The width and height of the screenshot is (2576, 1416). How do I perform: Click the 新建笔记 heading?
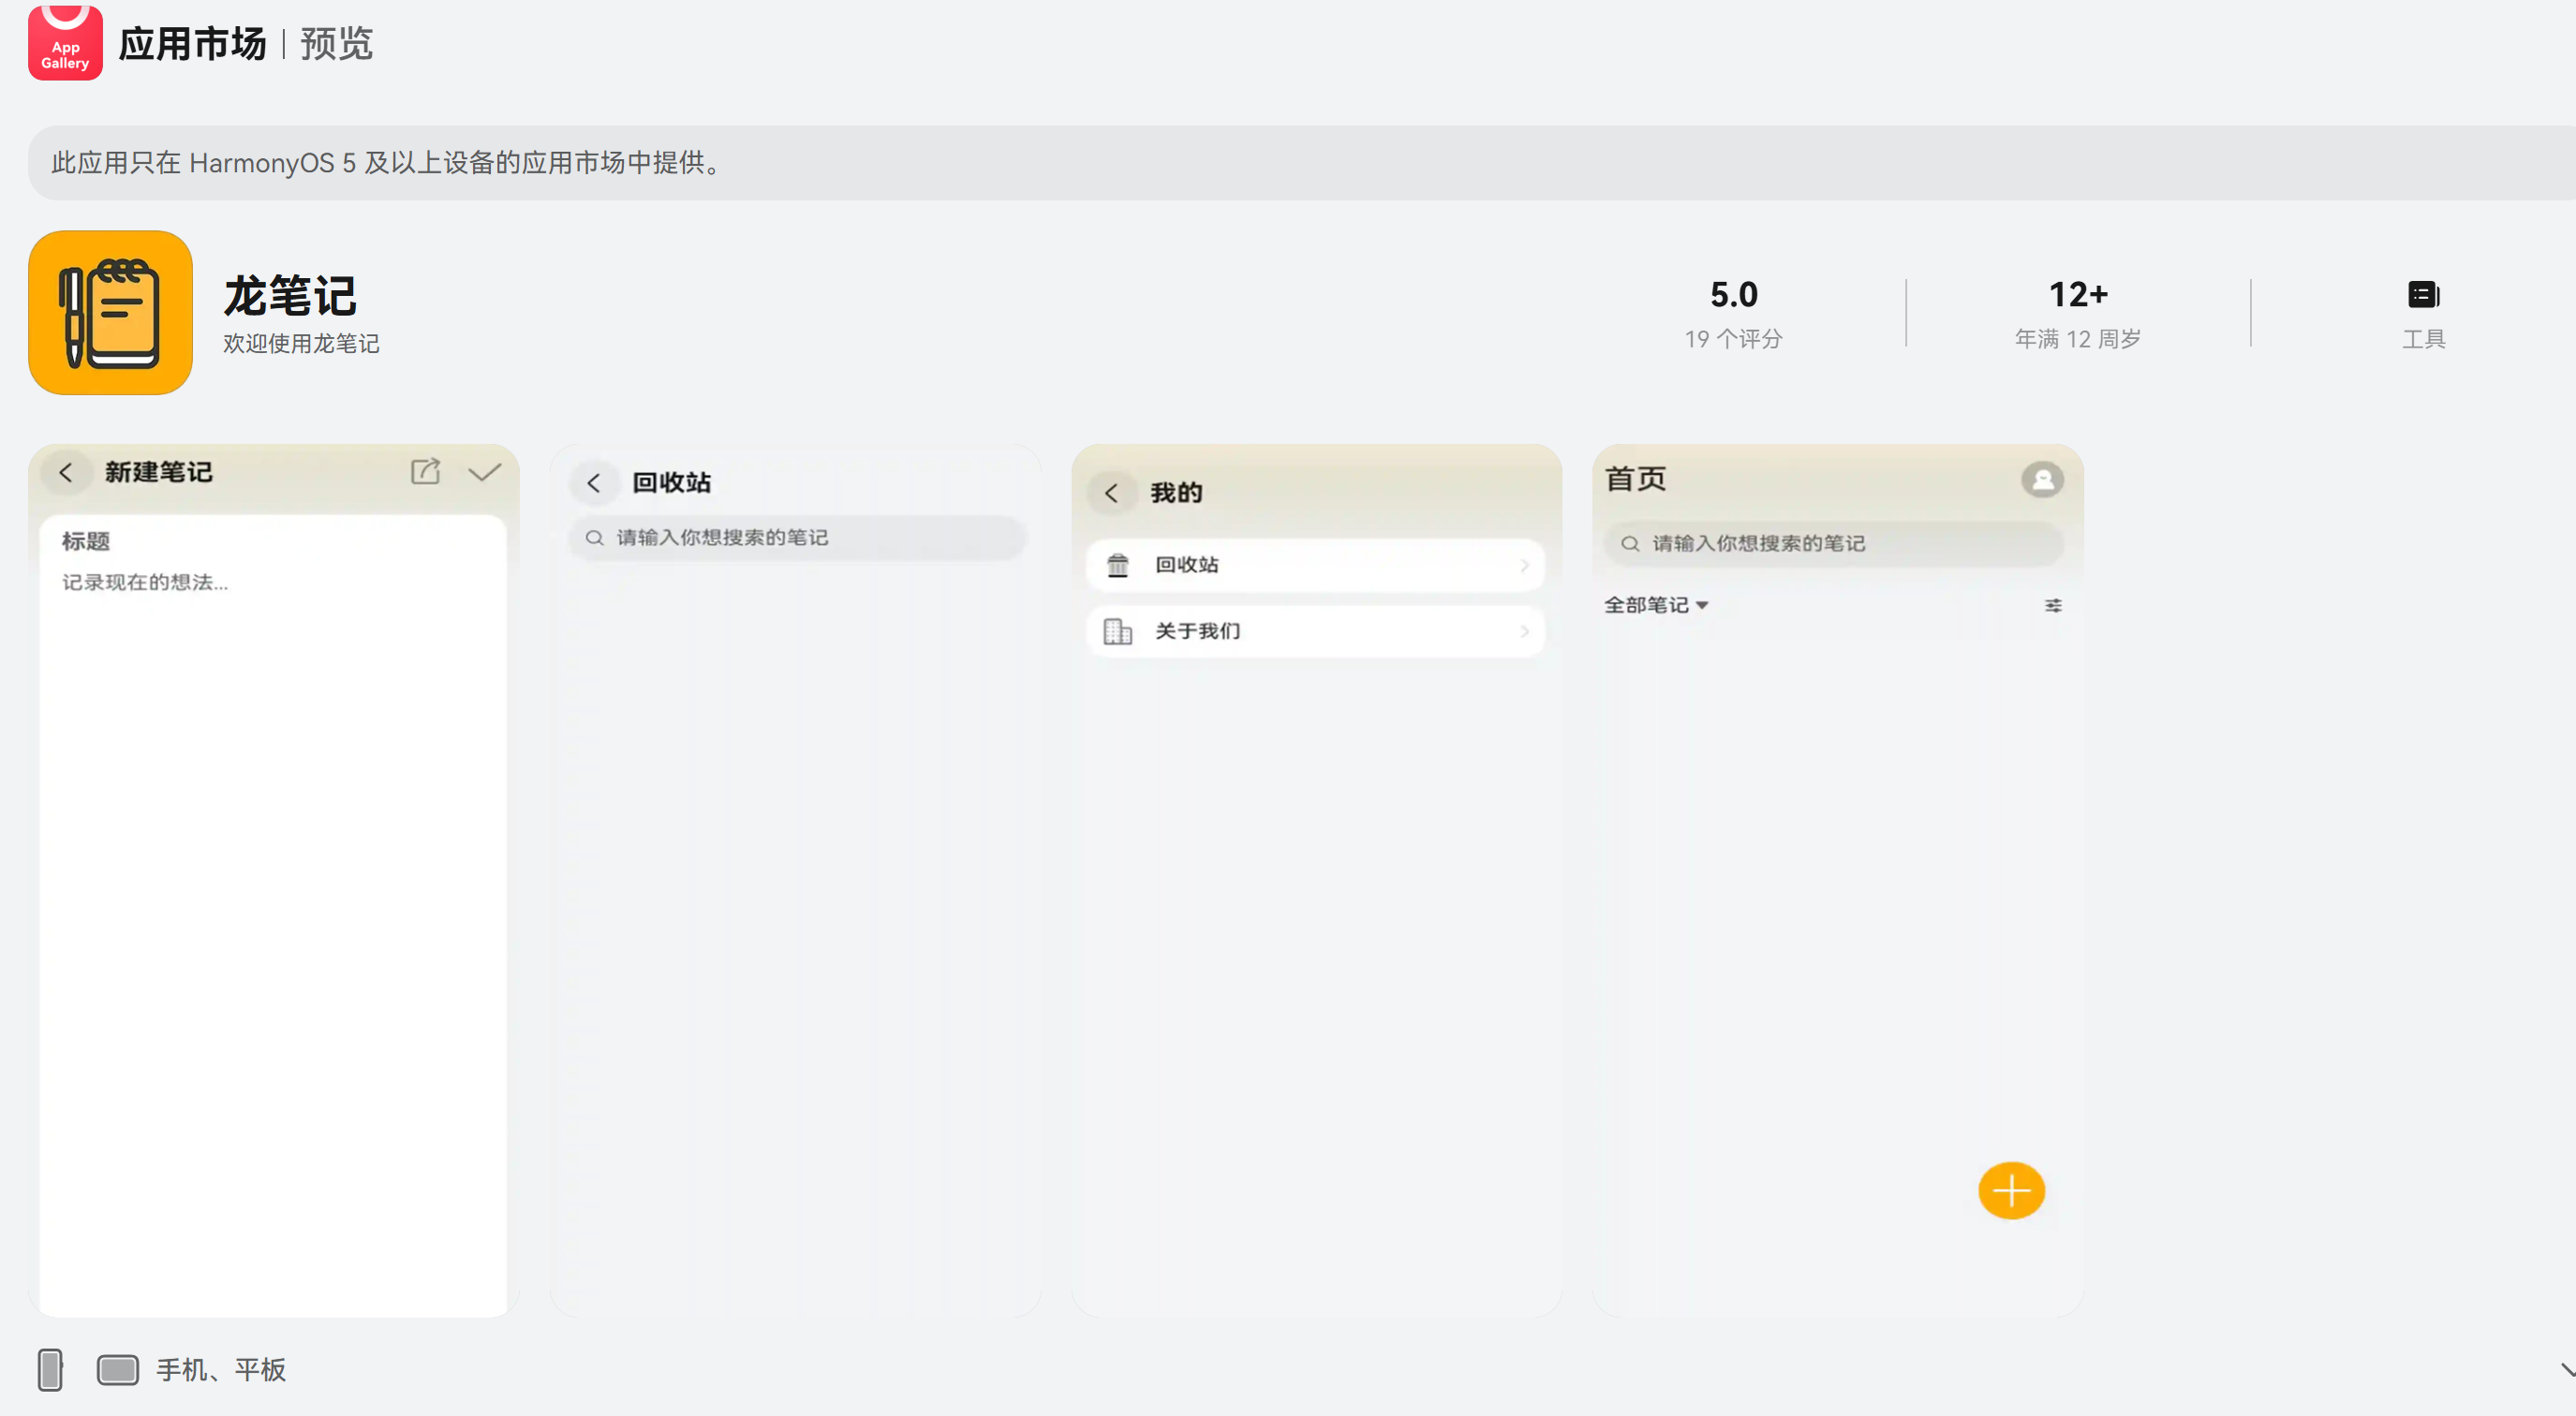pyautogui.click(x=159, y=472)
